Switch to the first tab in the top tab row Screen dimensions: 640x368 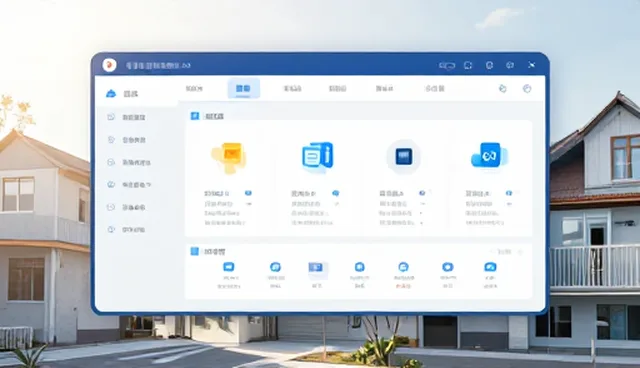tap(194, 88)
